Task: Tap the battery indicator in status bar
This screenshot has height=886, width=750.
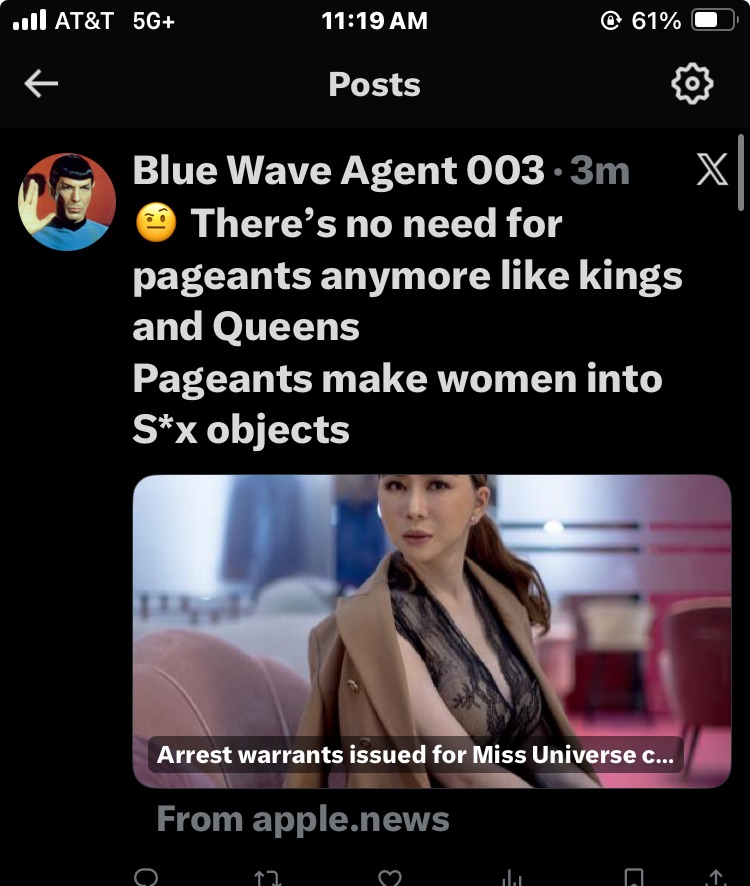Action: (x=715, y=21)
